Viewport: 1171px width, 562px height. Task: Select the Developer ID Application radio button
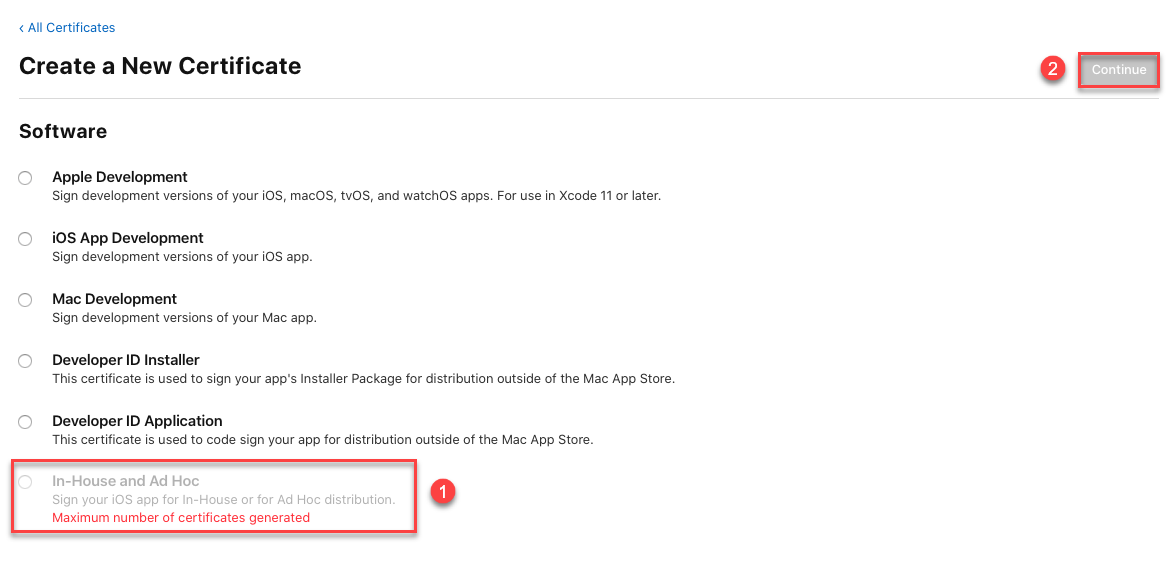pos(25,422)
